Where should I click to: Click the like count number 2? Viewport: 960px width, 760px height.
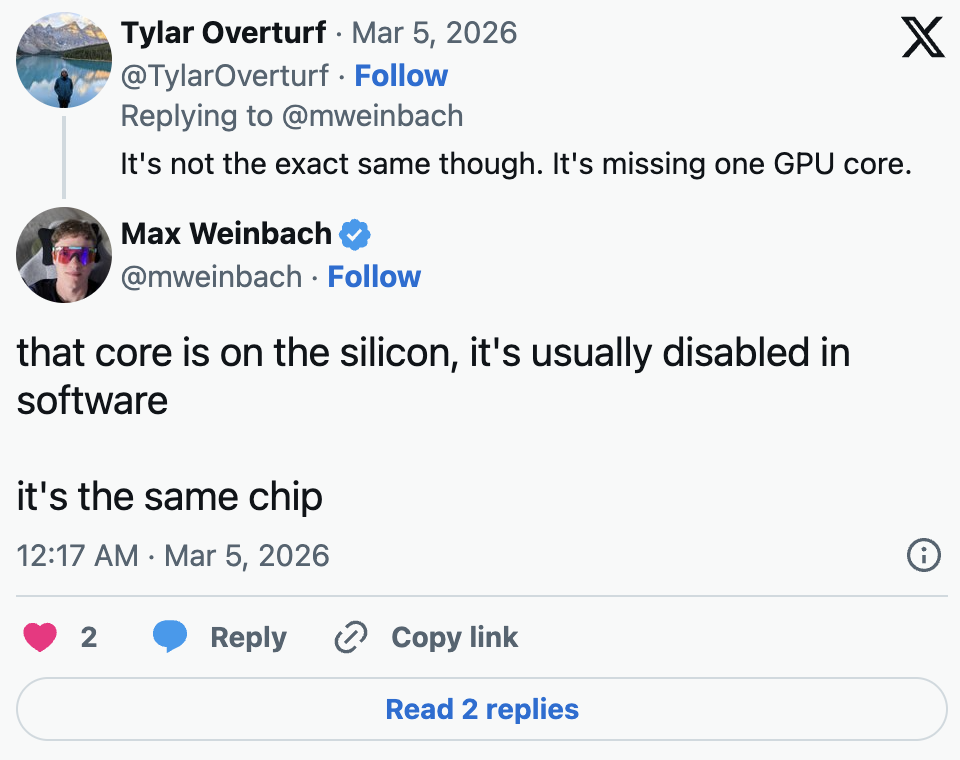point(89,637)
